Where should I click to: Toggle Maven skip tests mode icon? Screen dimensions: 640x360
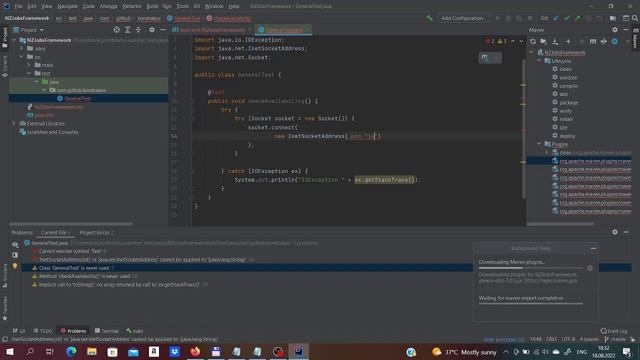(x=615, y=41)
